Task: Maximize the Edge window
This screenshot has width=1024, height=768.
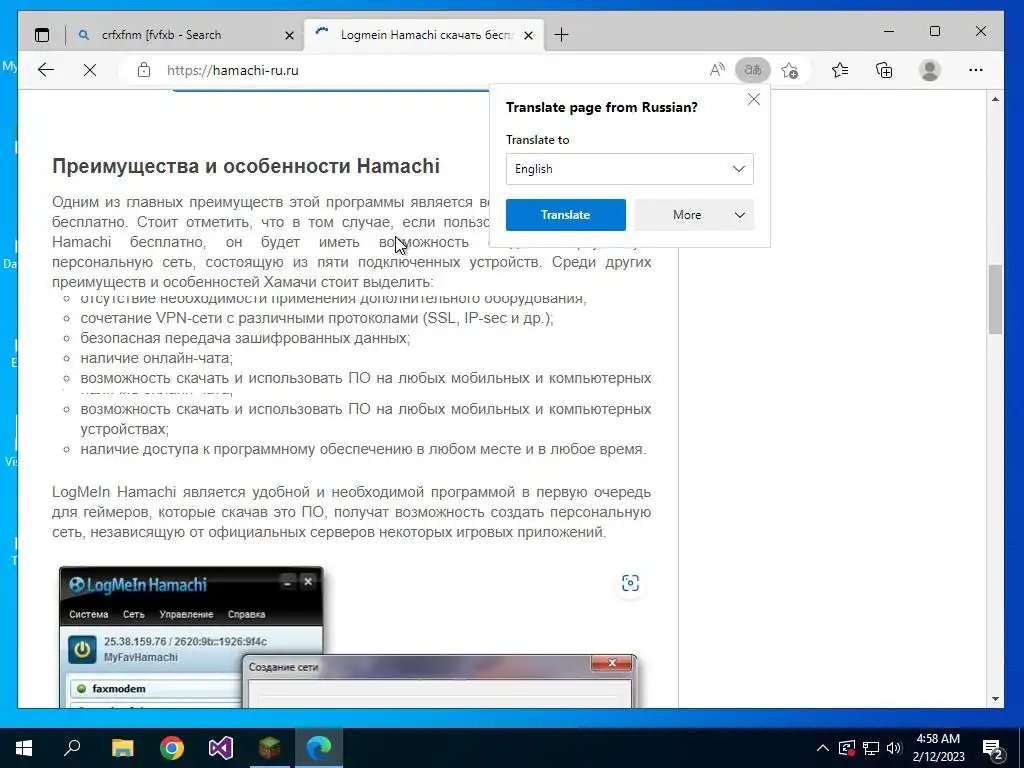Action: pos(935,31)
